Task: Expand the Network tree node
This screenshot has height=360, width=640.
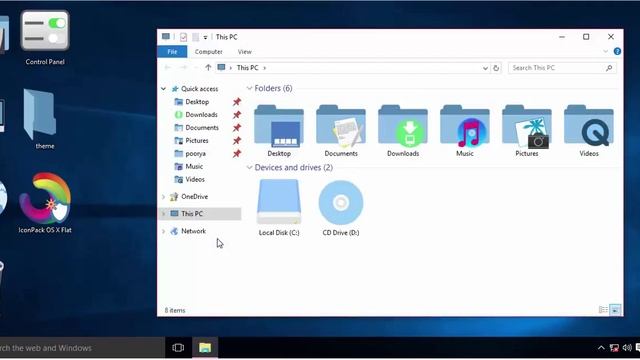Action: click(x=164, y=231)
